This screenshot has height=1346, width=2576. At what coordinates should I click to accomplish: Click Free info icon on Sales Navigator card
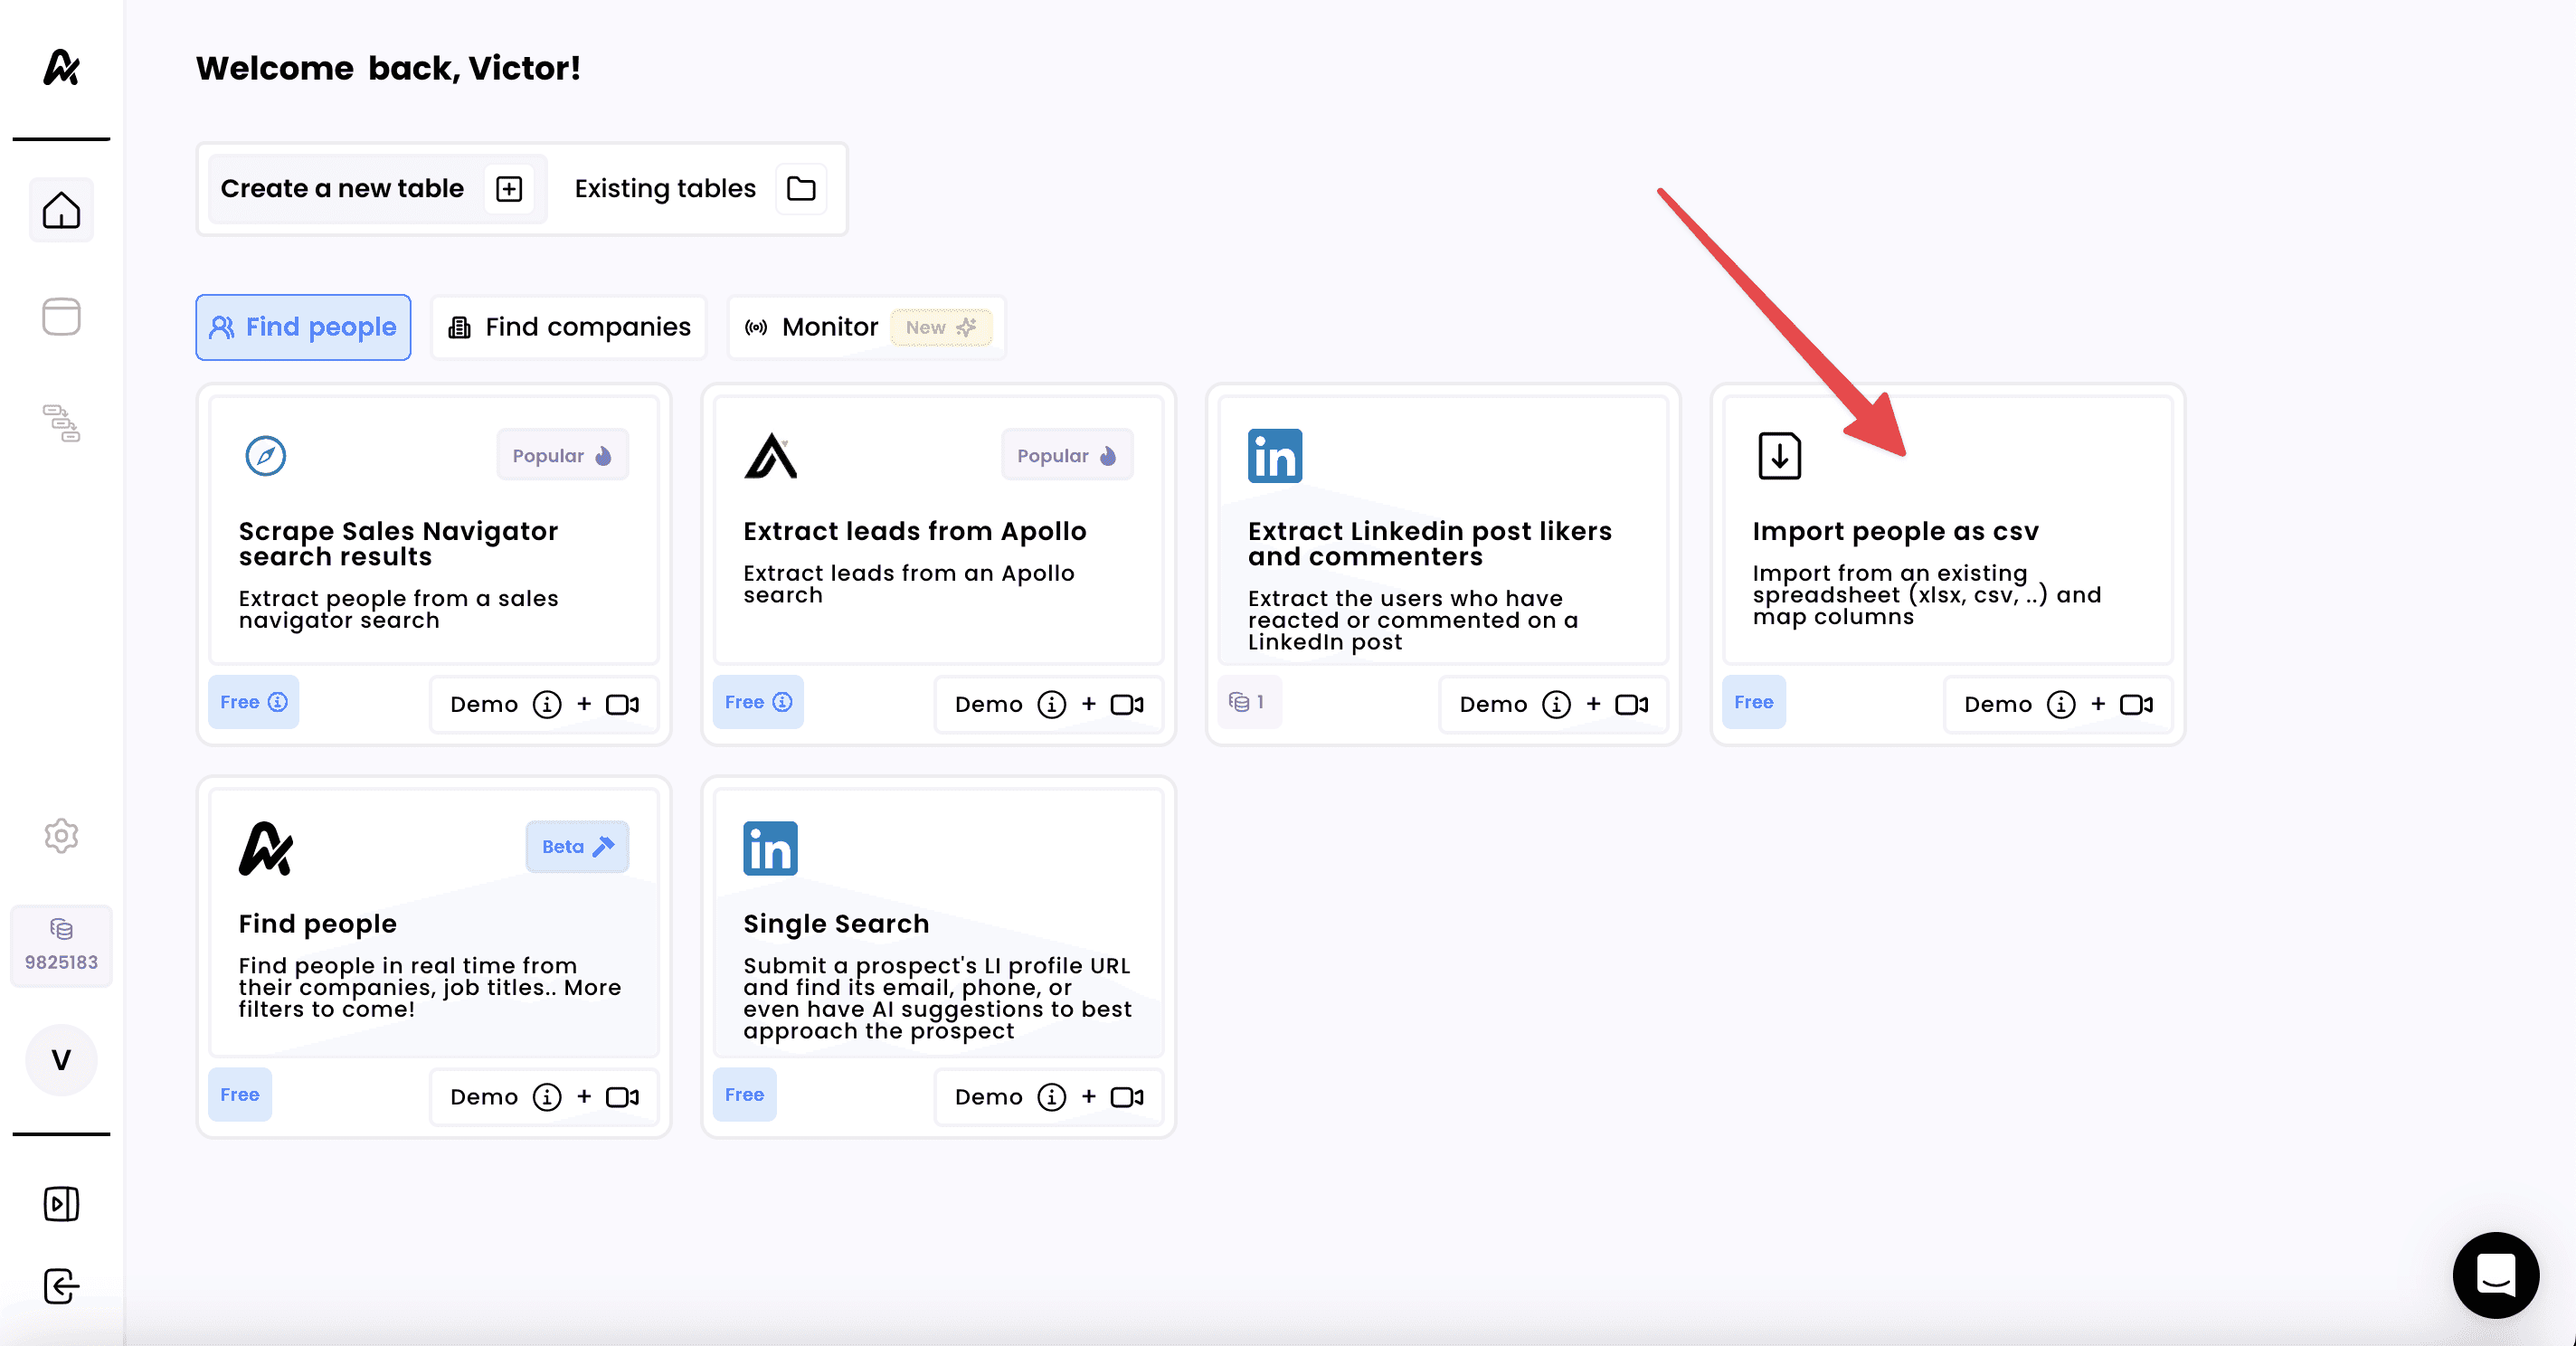click(x=278, y=702)
